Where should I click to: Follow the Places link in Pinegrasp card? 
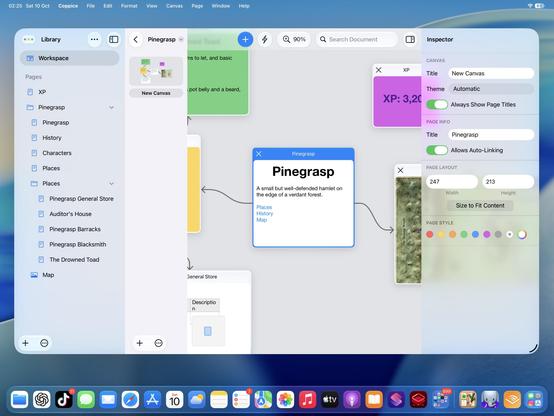[264, 207]
